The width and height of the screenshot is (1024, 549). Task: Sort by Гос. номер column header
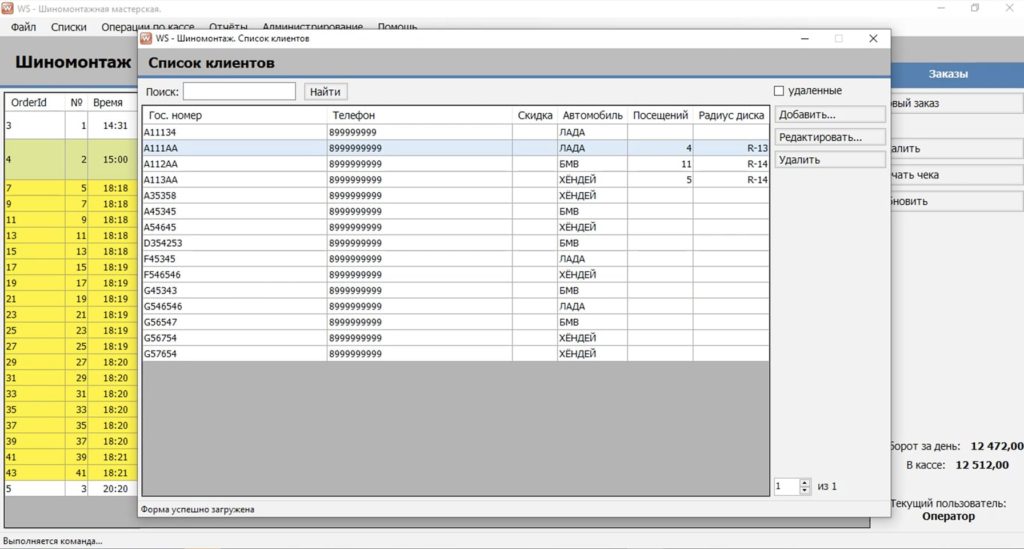[x=235, y=116]
